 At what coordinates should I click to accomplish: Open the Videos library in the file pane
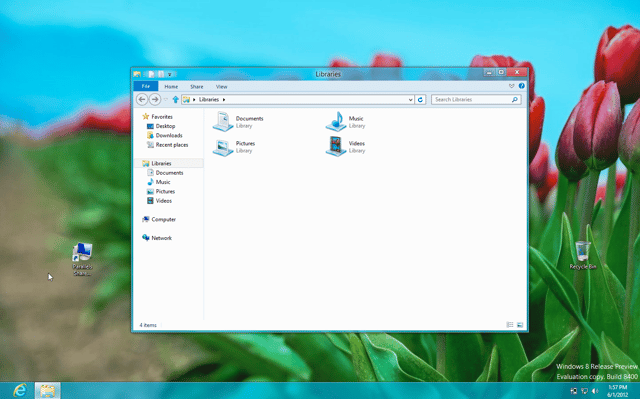(346, 147)
